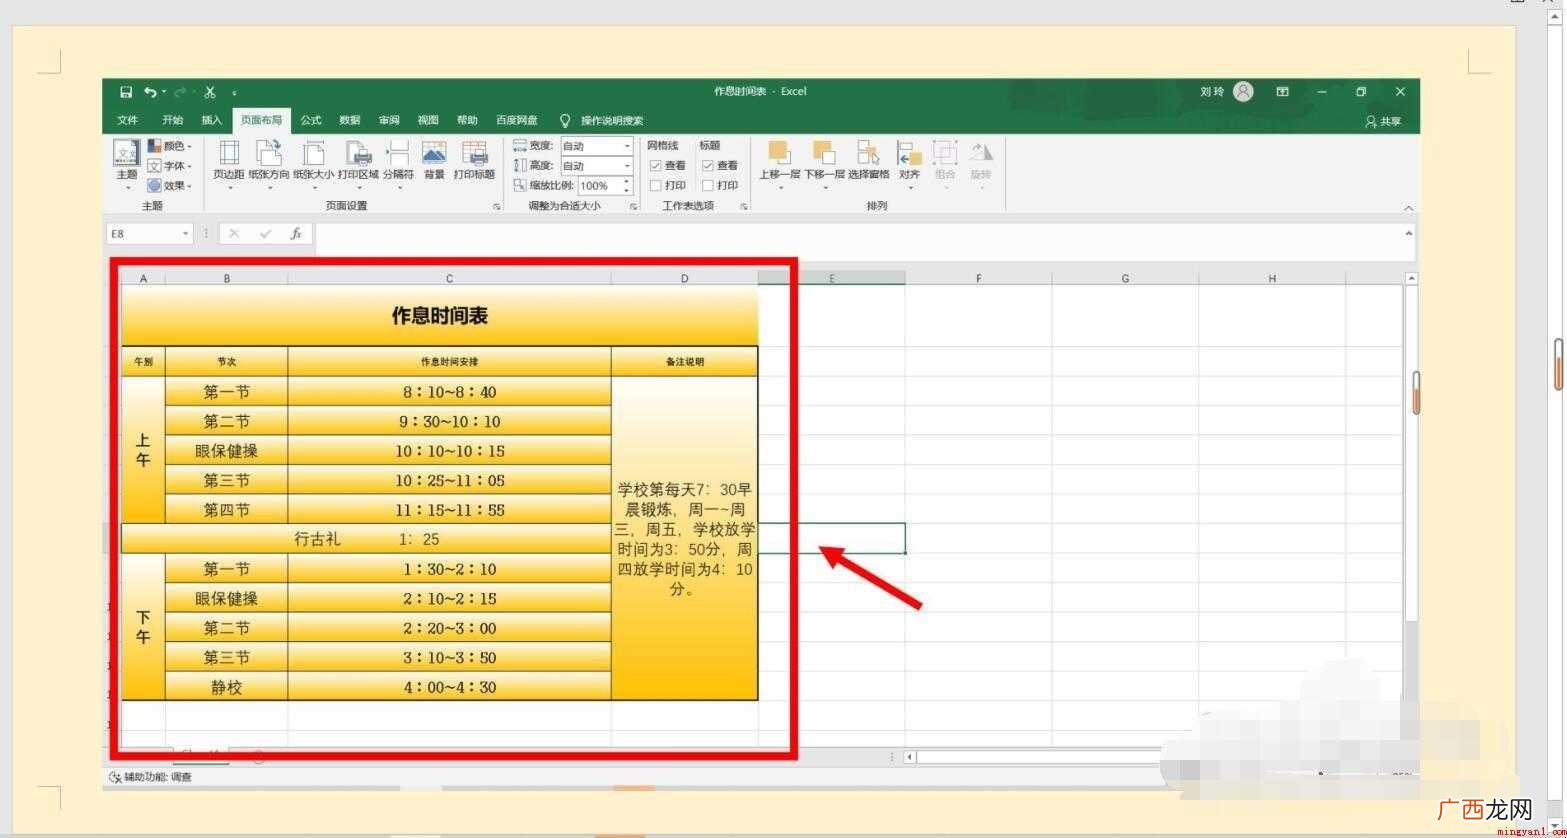Open the 文件 menu tab
The image size is (1567, 838).
(x=127, y=121)
